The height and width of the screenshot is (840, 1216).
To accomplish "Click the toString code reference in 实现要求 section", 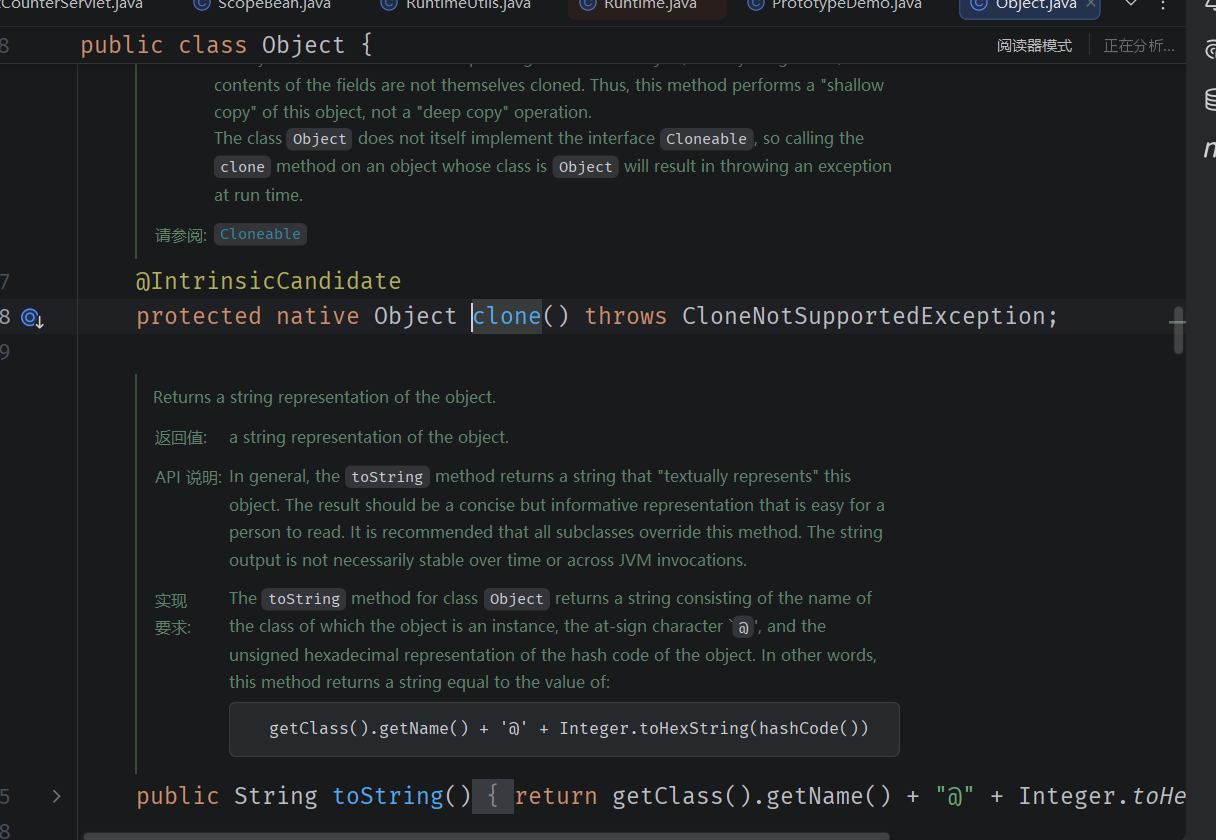I will click(x=304, y=599).
